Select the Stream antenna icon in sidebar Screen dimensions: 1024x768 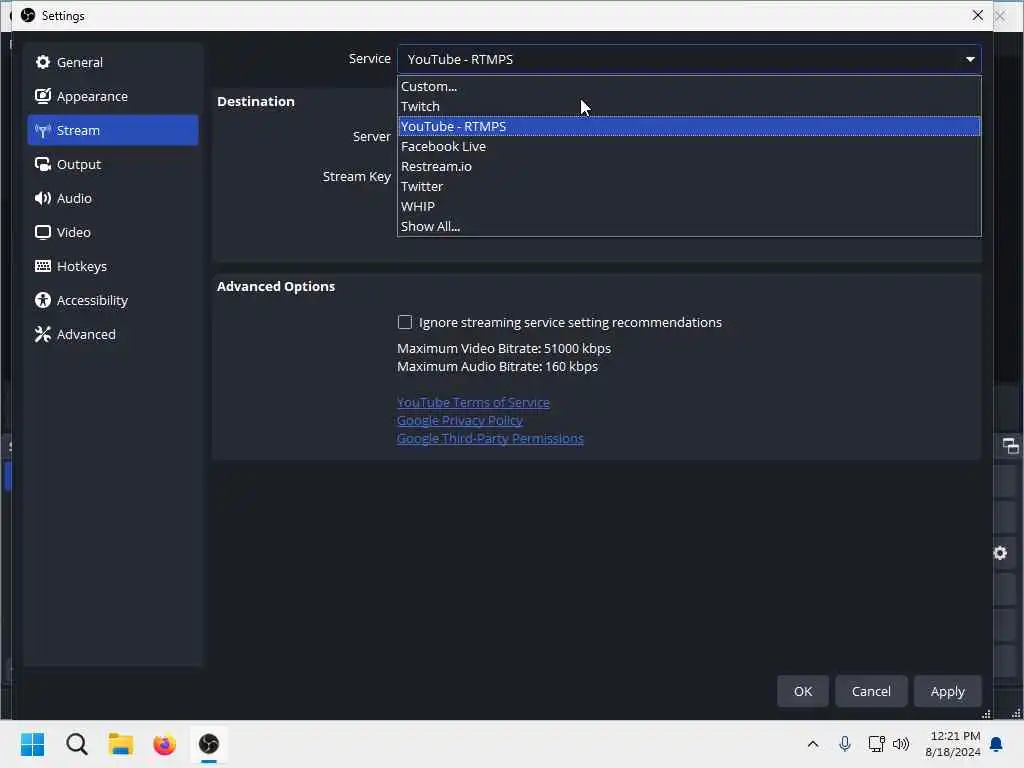coord(43,131)
